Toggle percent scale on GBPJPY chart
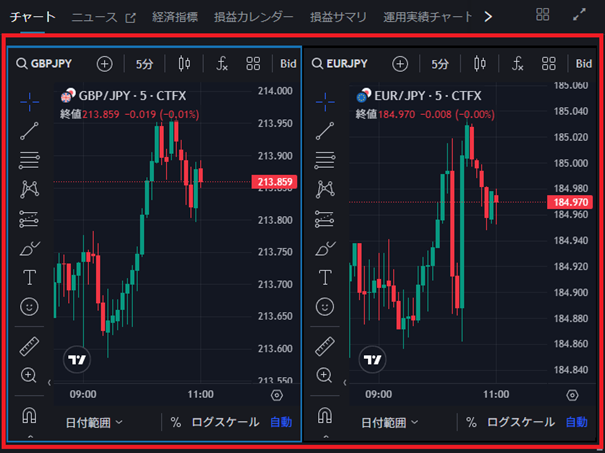This screenshot has width=605, height=453. point(176,423)
